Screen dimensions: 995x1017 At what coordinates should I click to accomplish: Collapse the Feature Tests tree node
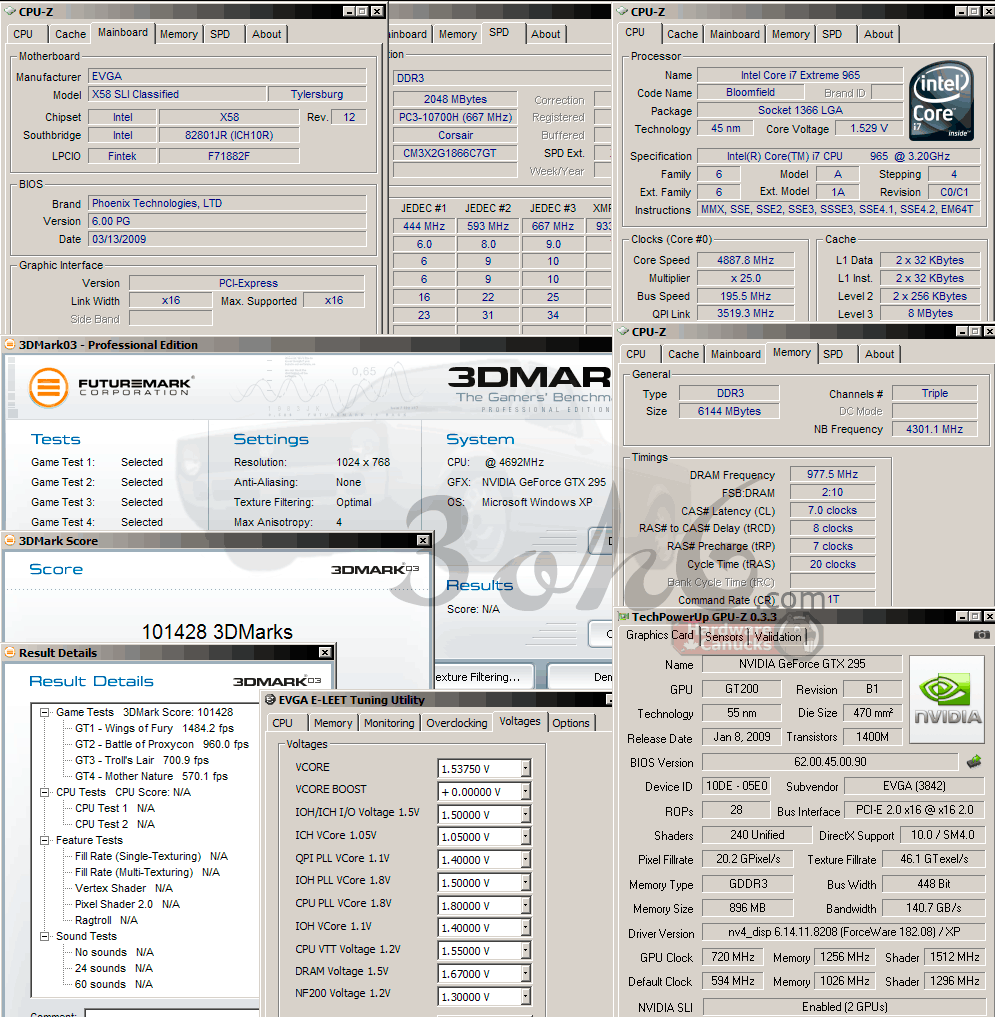point(45,840)
